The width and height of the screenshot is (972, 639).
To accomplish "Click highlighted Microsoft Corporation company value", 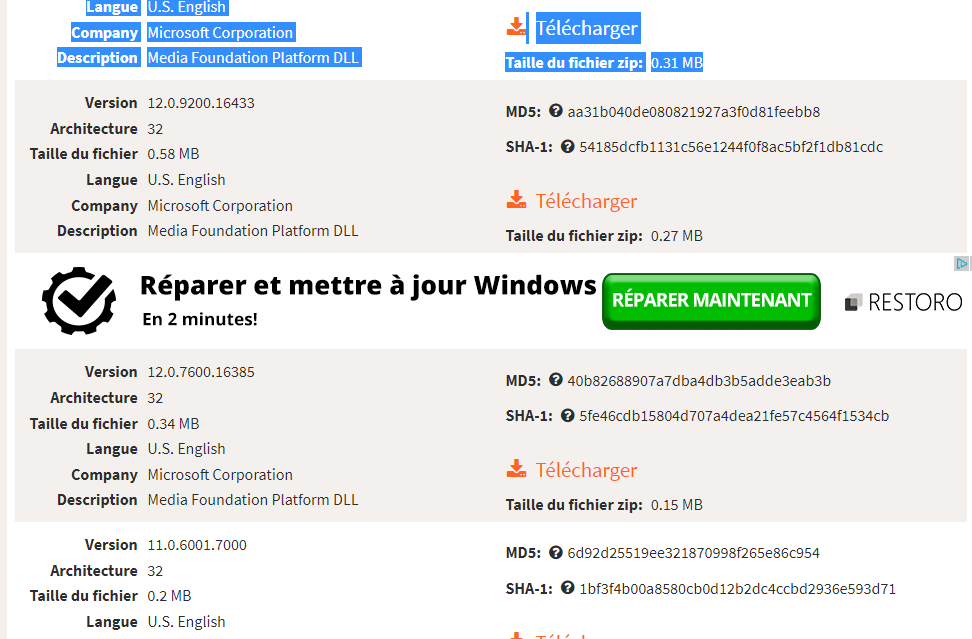I will coord(221,33).
